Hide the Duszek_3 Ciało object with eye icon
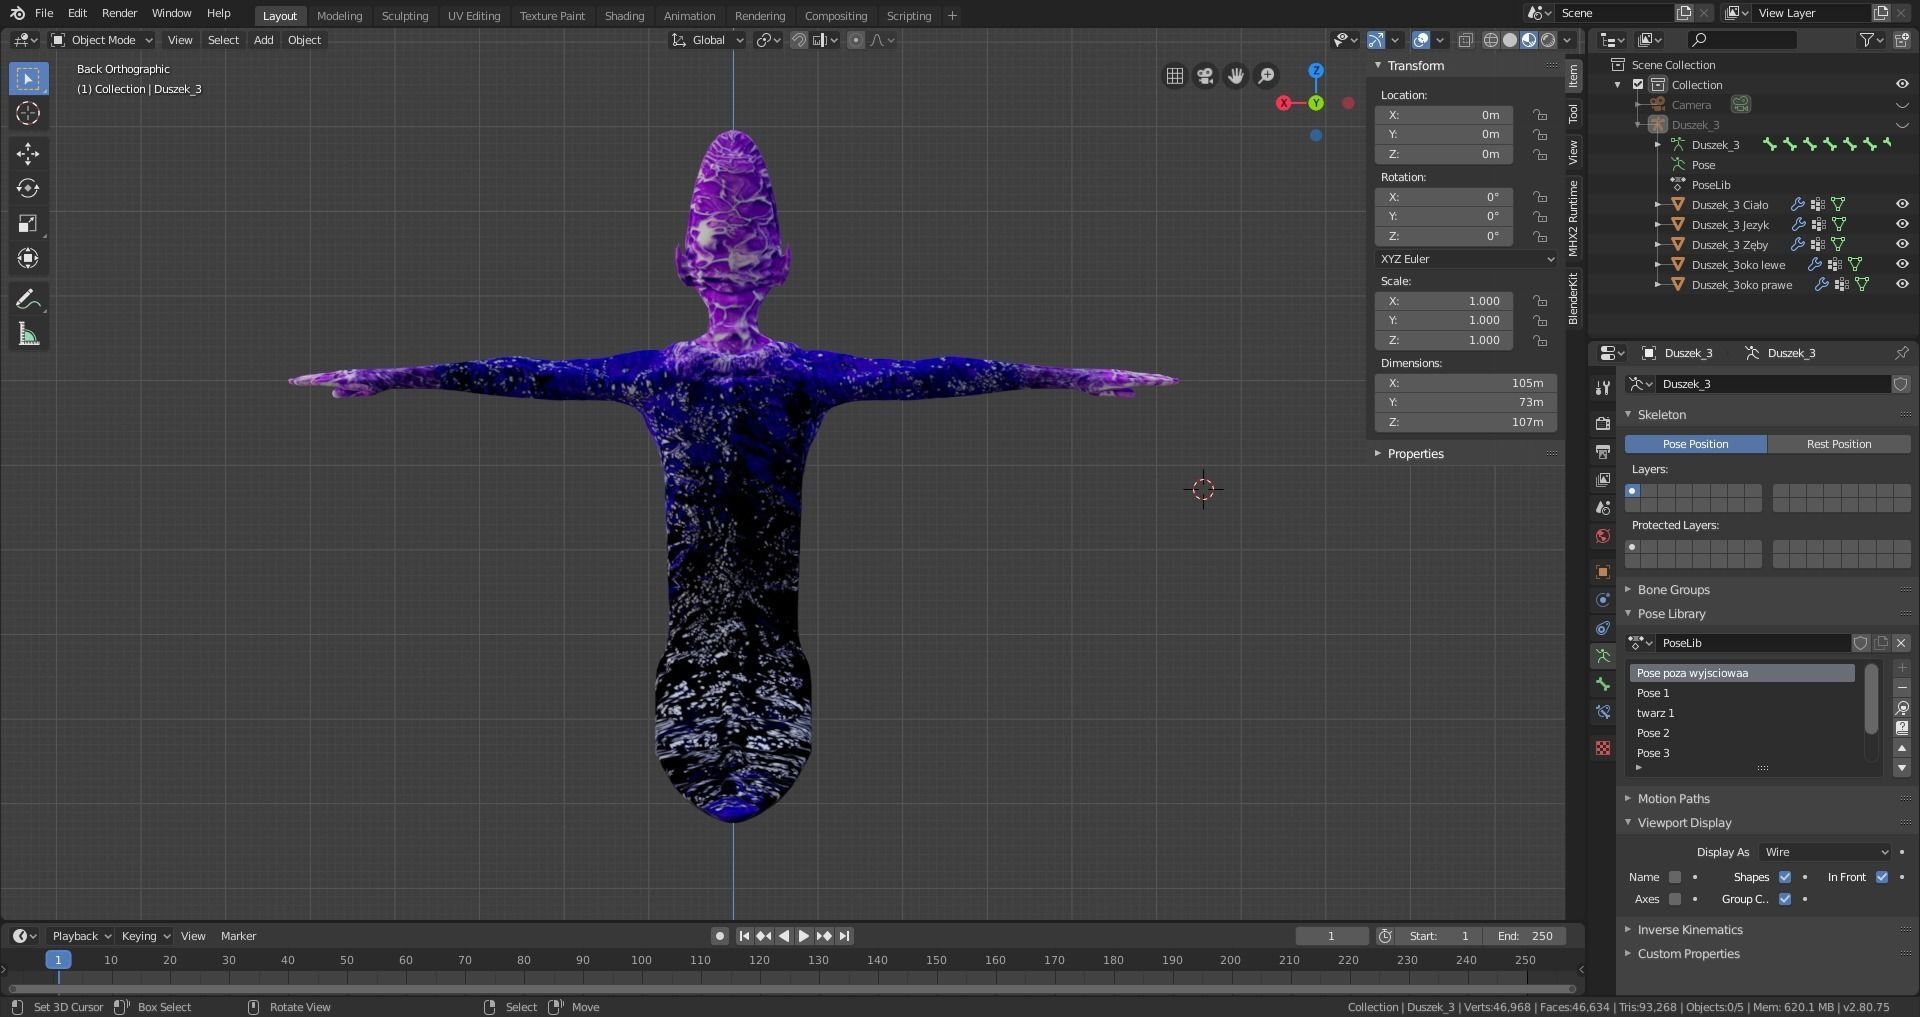Viewport: 1920px width, 1017px height. 1902,204
